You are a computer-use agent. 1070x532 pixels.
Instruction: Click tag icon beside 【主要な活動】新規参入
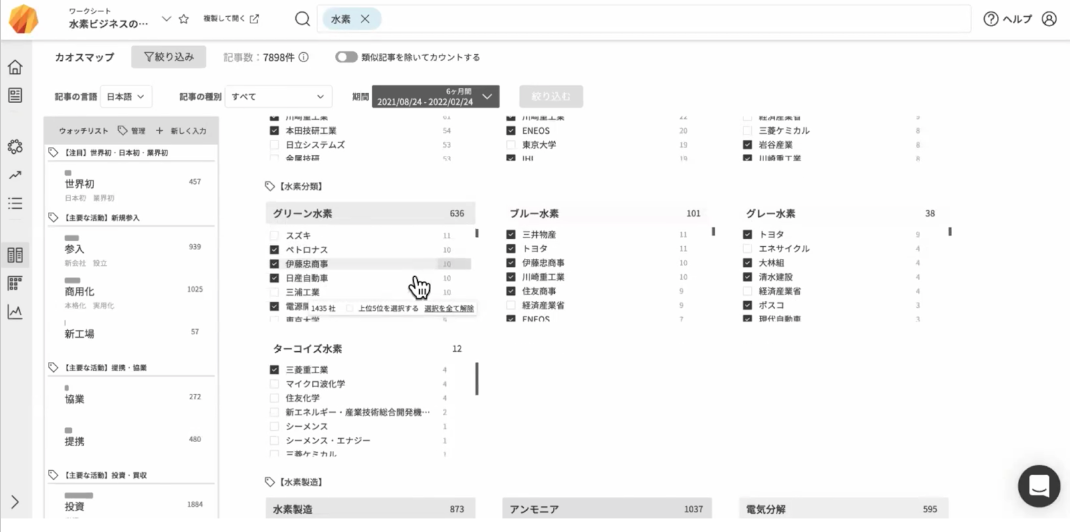pos(53,218)
